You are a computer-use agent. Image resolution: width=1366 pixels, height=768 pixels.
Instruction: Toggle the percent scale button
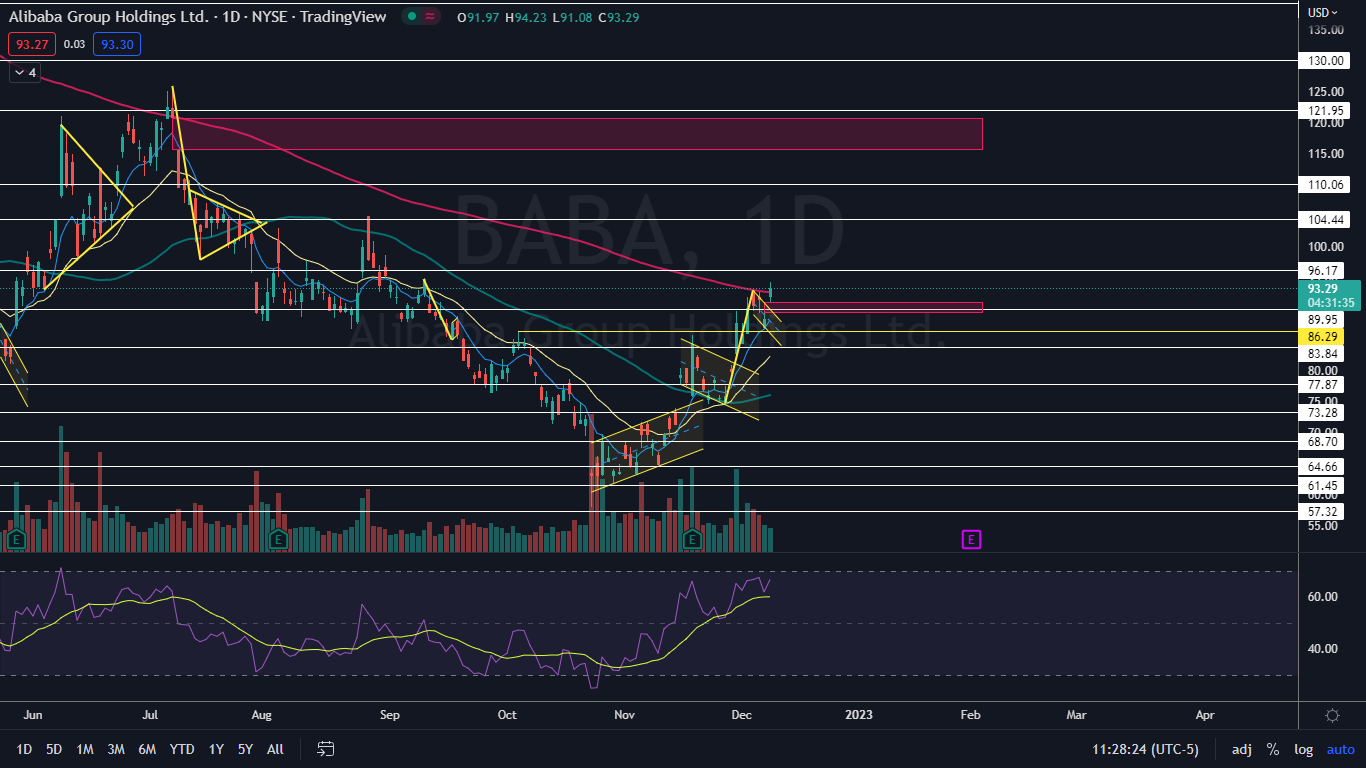tap(1273, 749)
